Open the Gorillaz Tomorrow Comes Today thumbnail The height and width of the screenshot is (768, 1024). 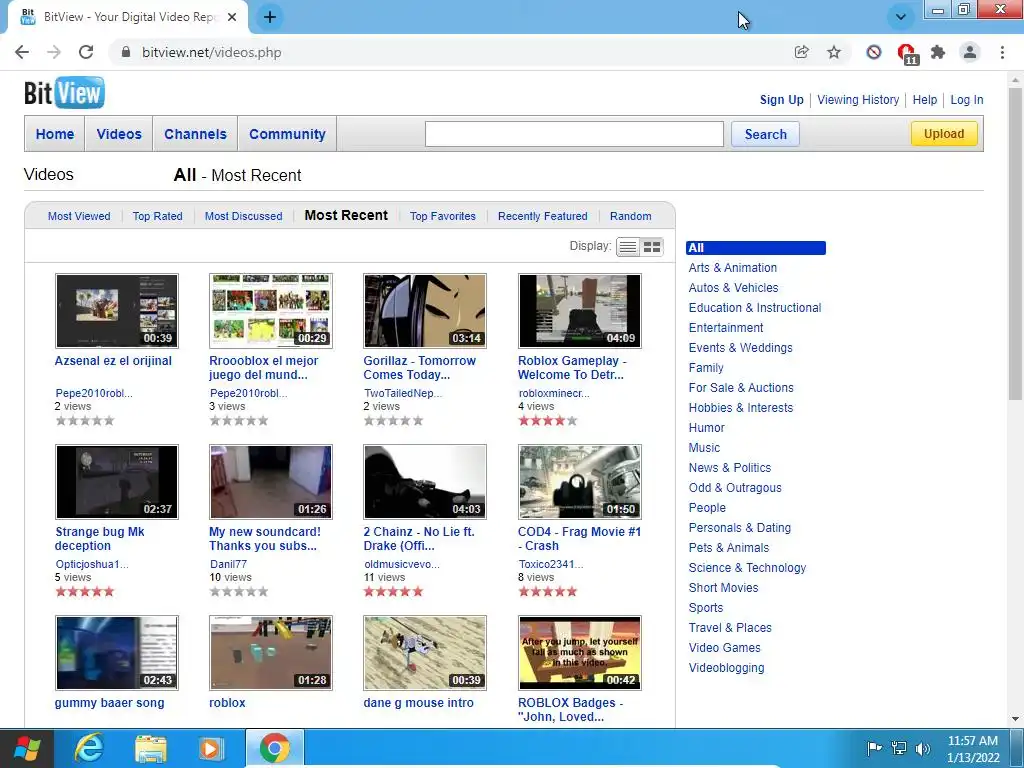pyautogui.click(x=425, y=311)
